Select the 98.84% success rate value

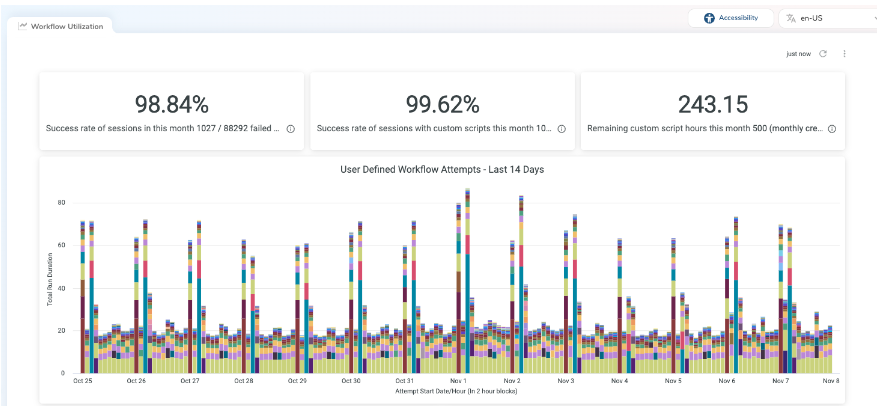(172, 104)
